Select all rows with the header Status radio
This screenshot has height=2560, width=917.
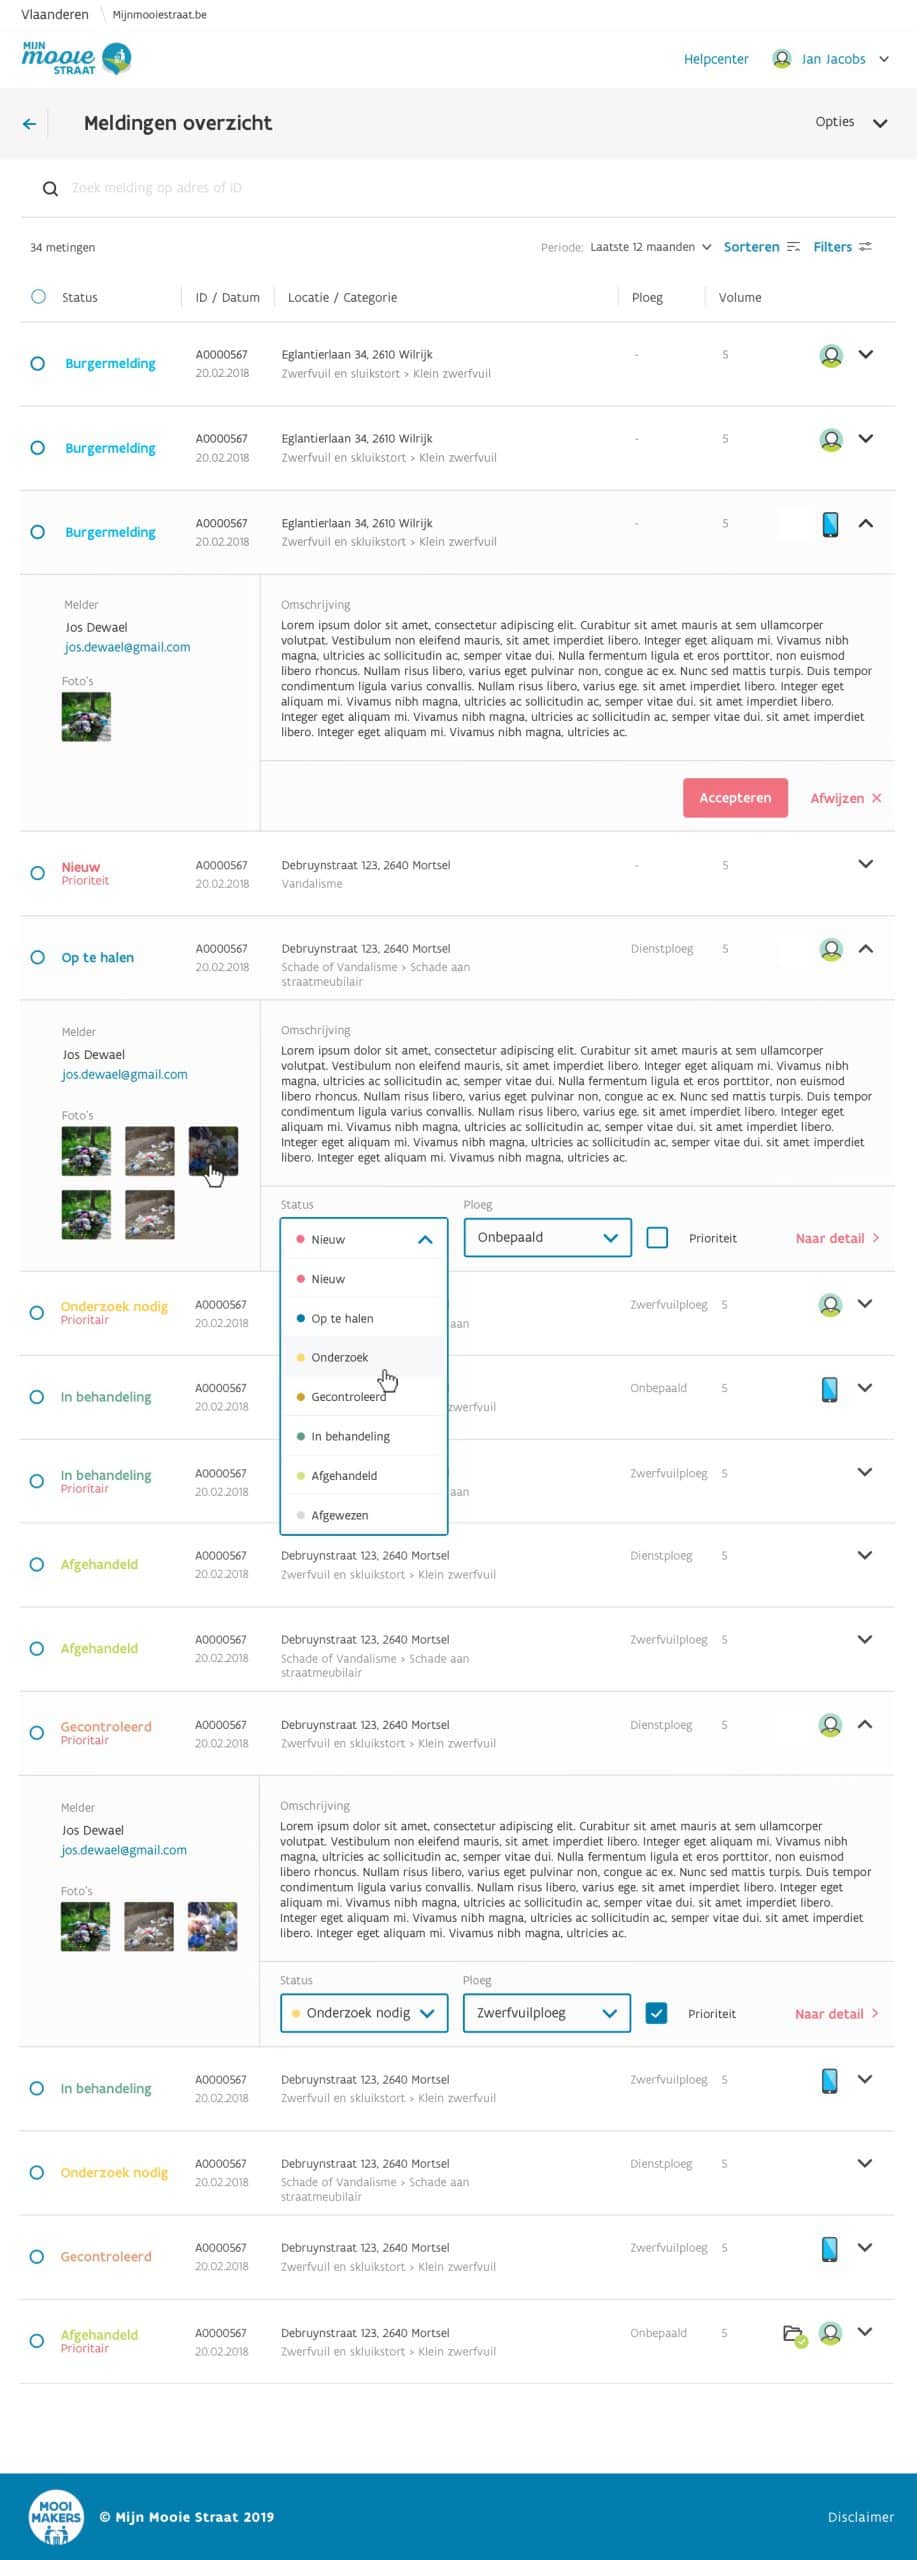pyautogui.click(x=38, y=297)
